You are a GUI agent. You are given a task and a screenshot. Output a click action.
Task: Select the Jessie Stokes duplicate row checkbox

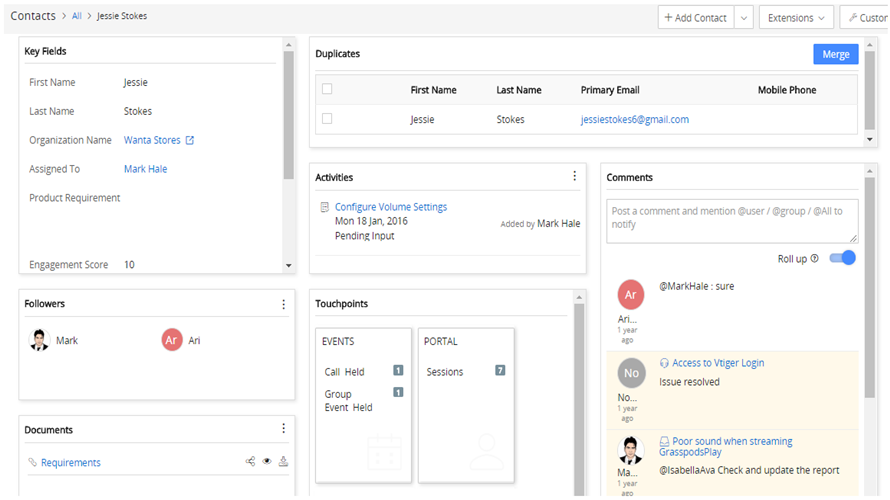click(x=327, y=119)
